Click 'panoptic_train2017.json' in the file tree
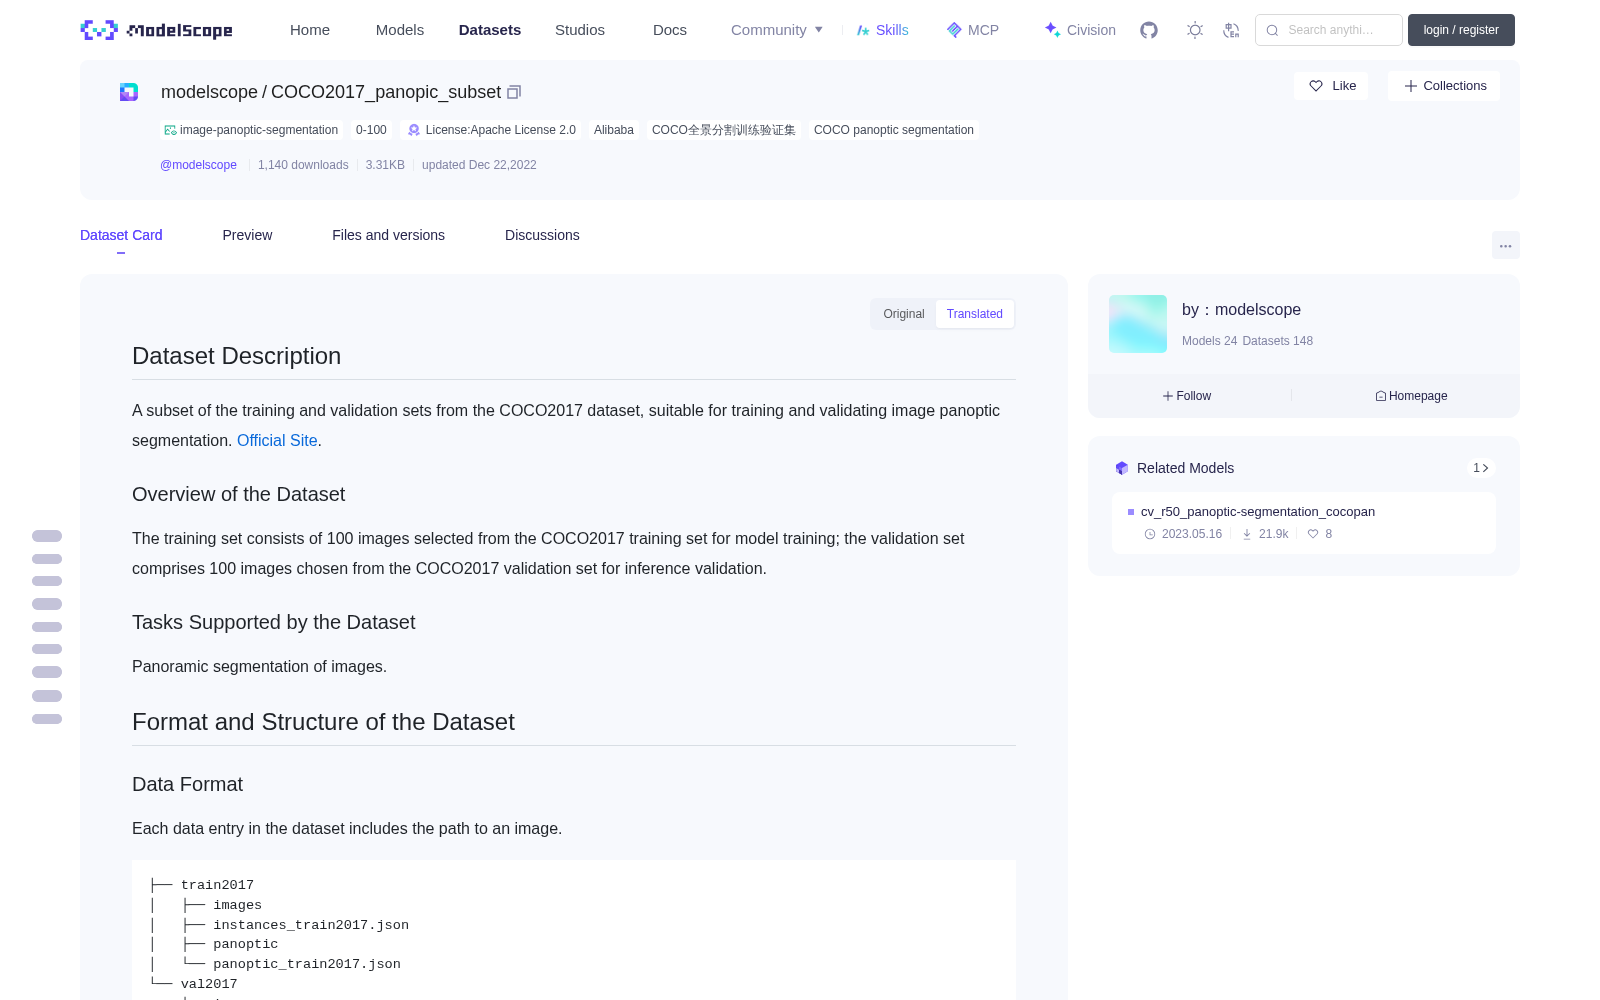Image resolution: width=1600 pixels, height=1000 pixels. (307, 964)
